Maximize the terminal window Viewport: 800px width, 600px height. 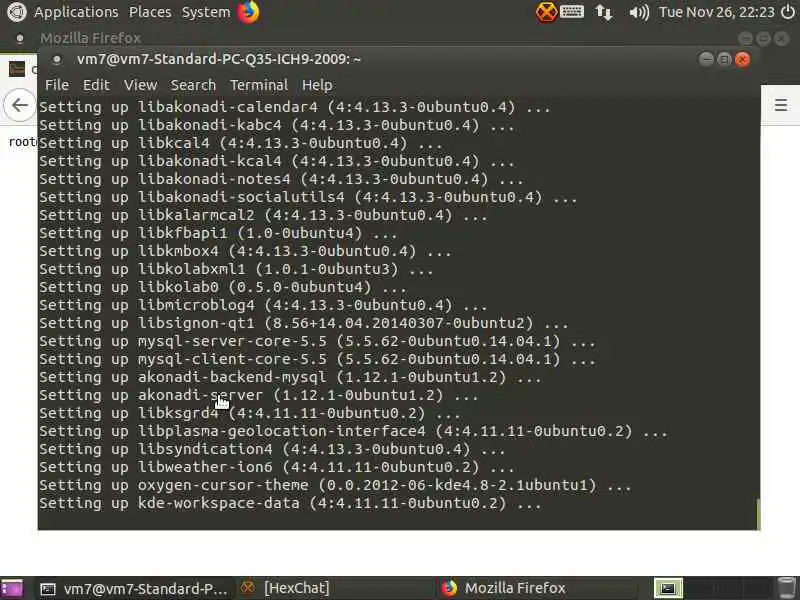click(x=724, y=59)
